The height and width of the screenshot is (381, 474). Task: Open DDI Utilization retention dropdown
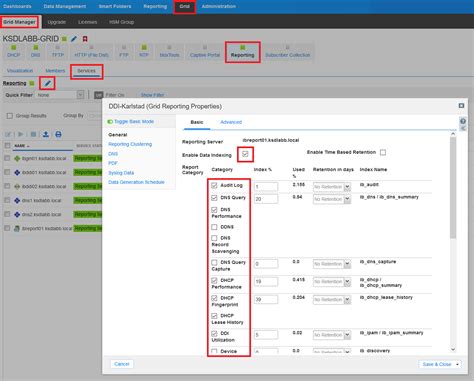[x=347, y=335]
